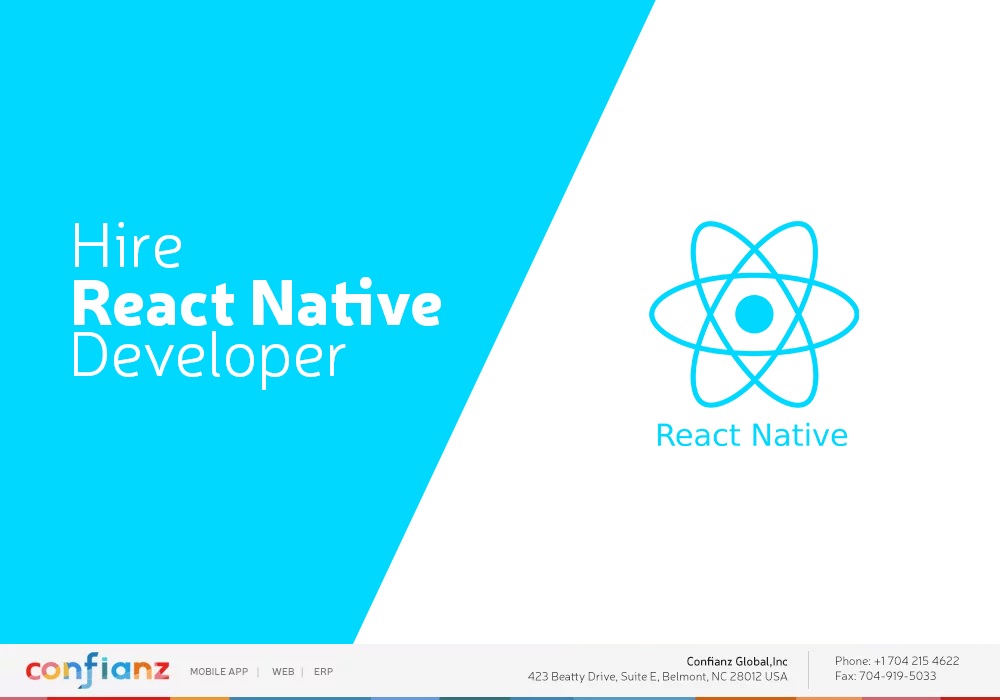This screenshot has width=1000, height=700.
Task: Click the bold 'React Native' headline
Action: tap(257, 303)
